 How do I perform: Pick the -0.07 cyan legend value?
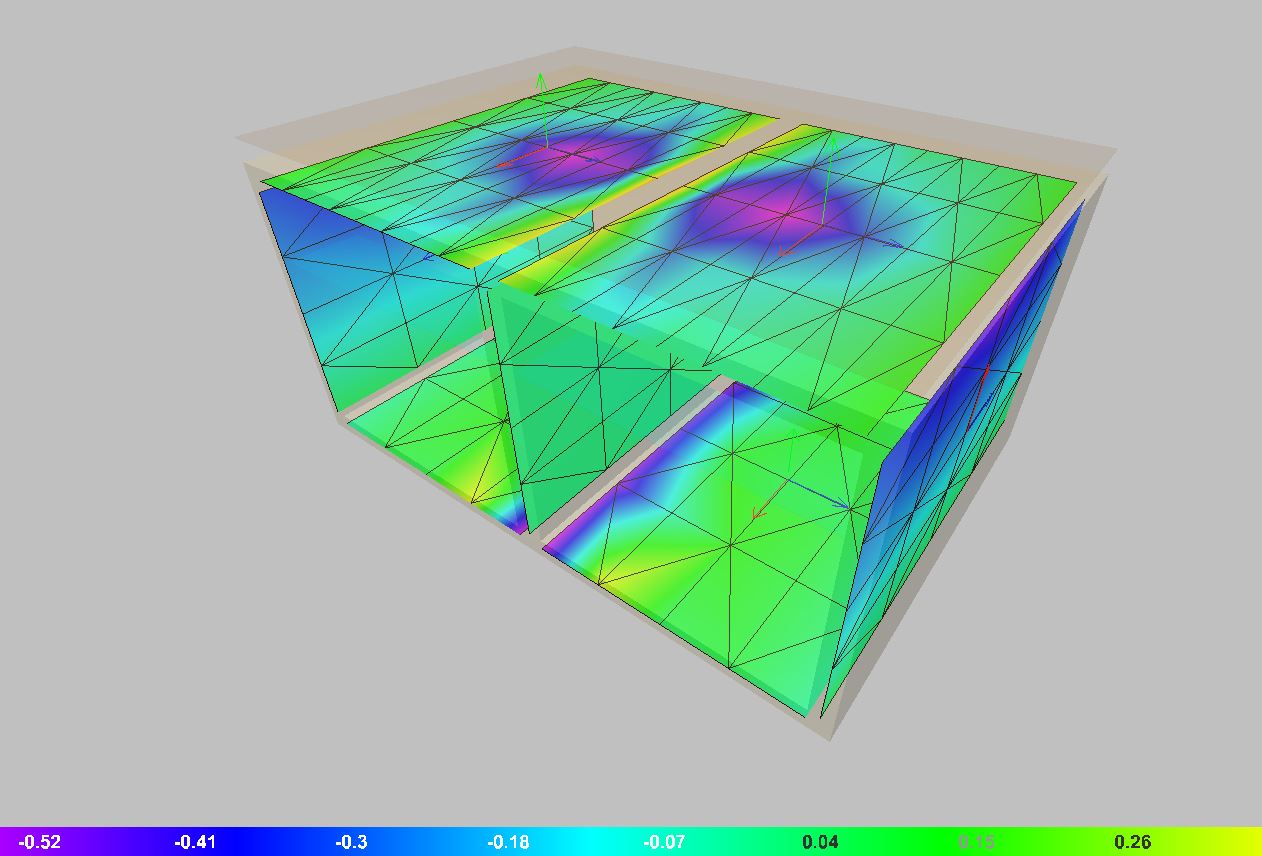click(664, 842)
